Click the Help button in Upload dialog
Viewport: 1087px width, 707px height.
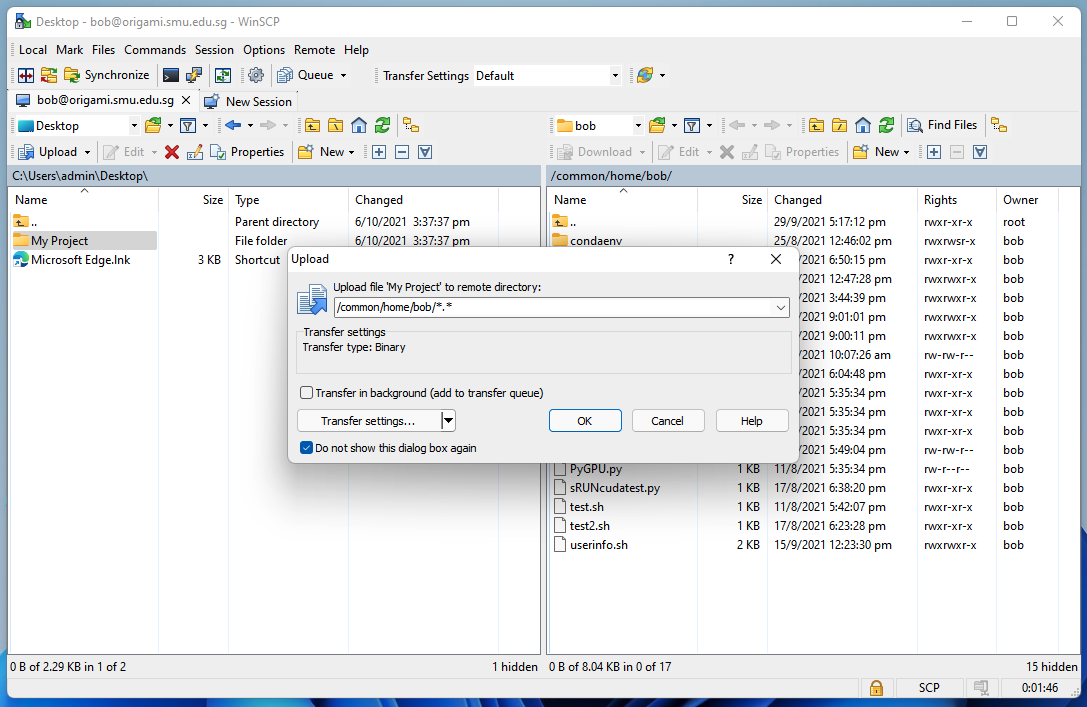pos(751,420)
